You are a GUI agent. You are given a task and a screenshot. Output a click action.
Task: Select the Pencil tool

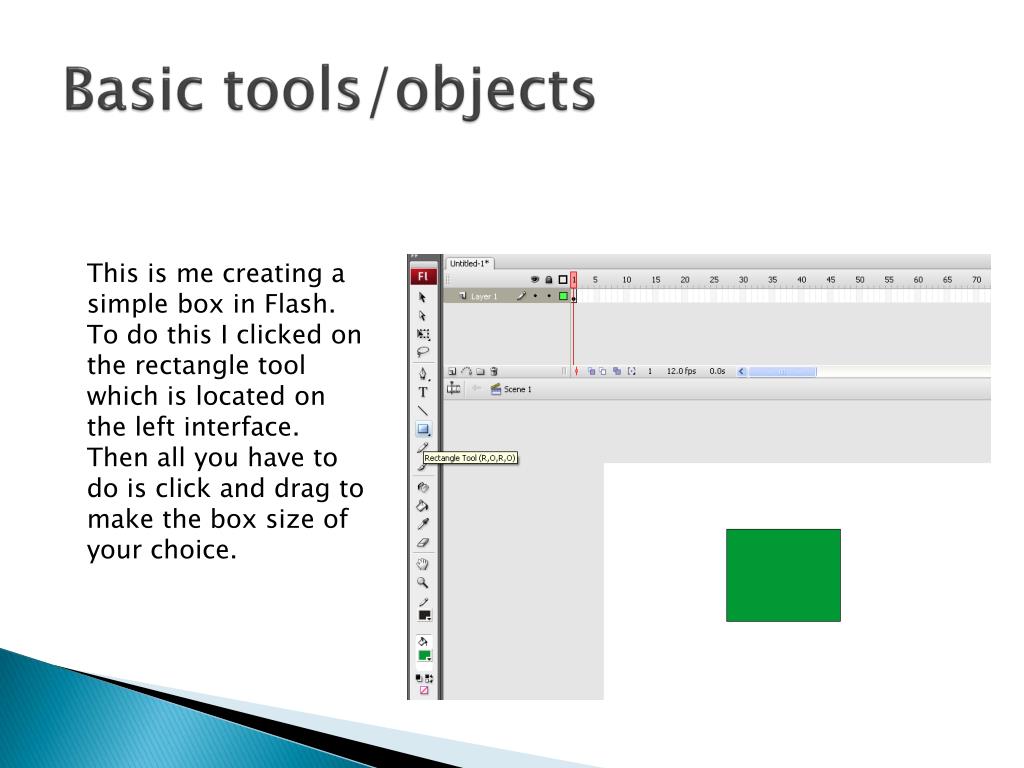[x=423, y=447]
